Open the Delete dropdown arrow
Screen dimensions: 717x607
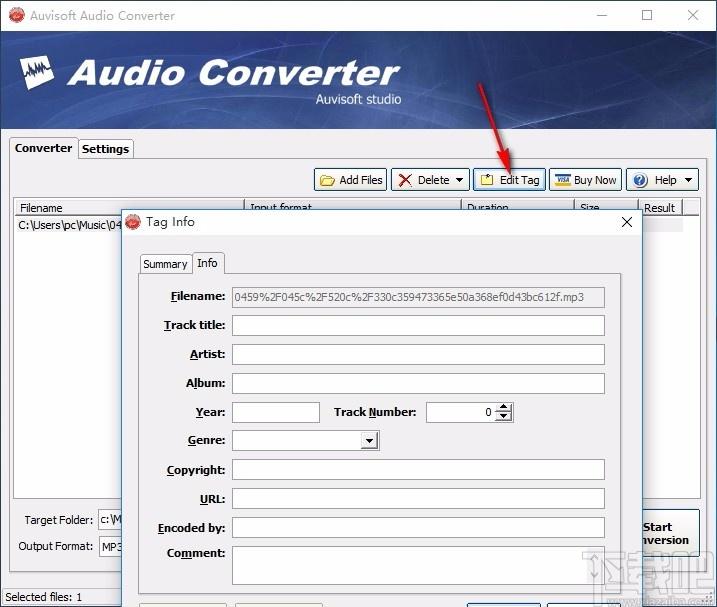pos(460,180)
